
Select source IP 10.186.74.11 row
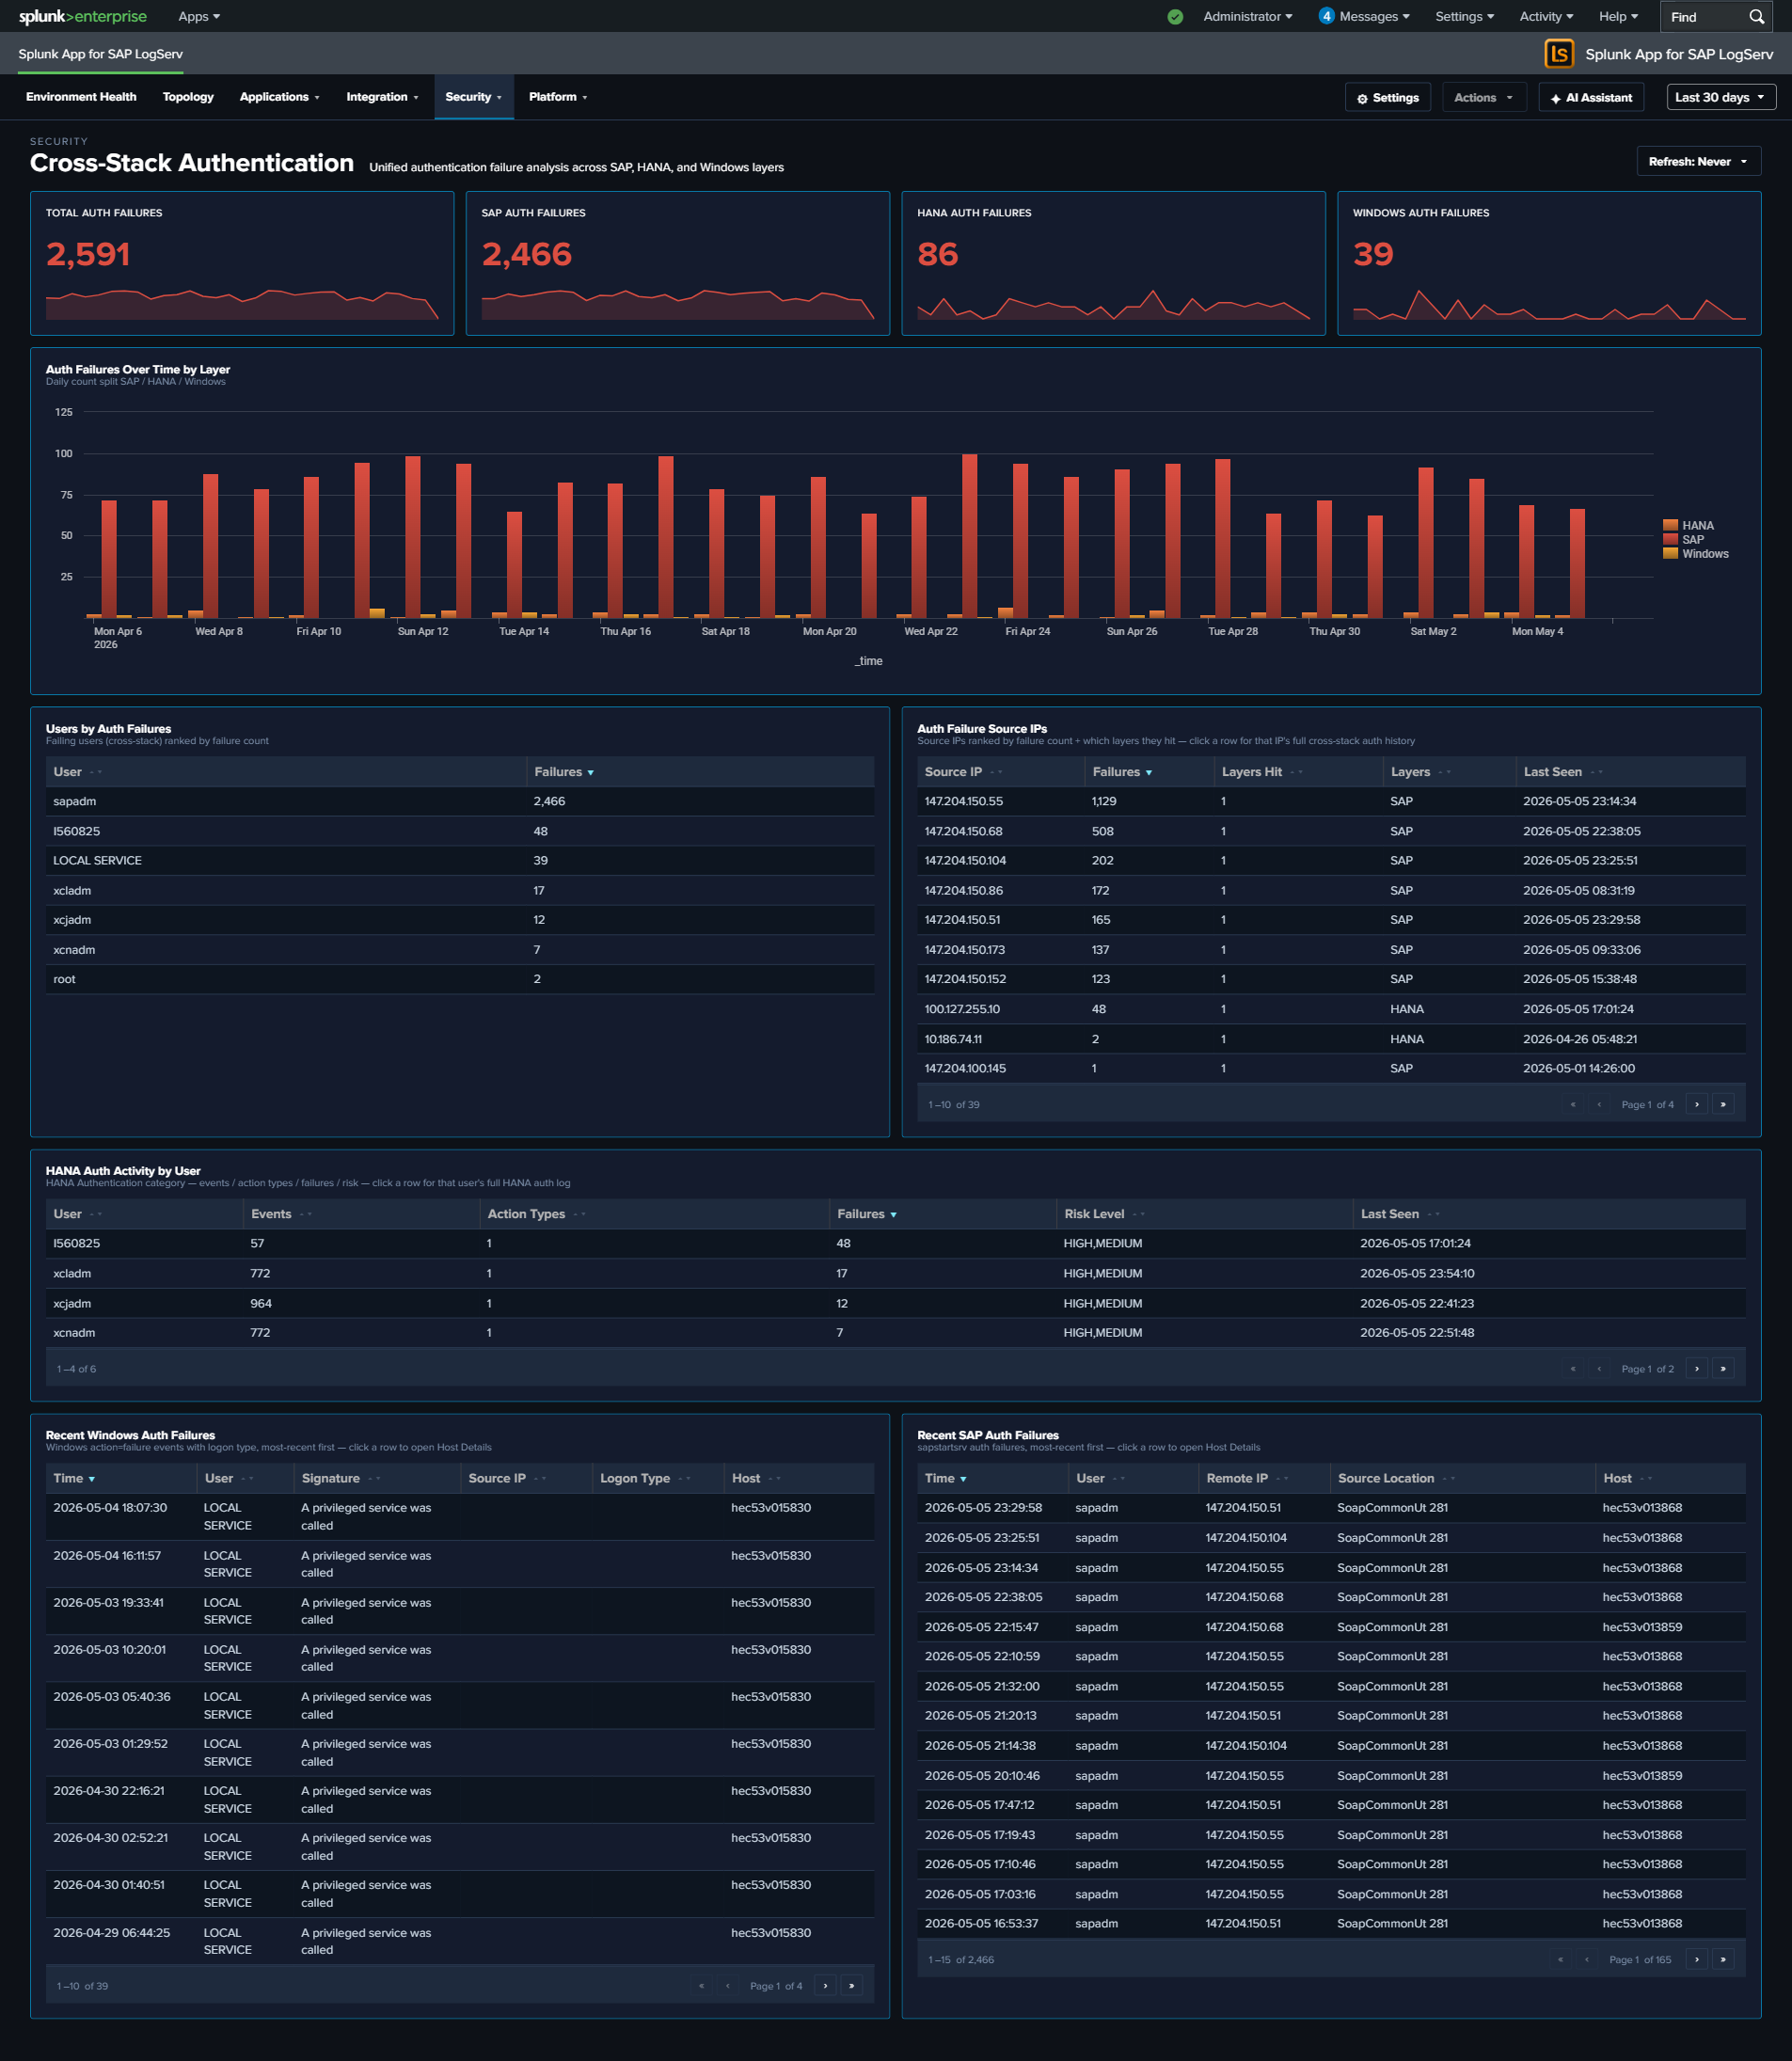pos(1331,1039)
